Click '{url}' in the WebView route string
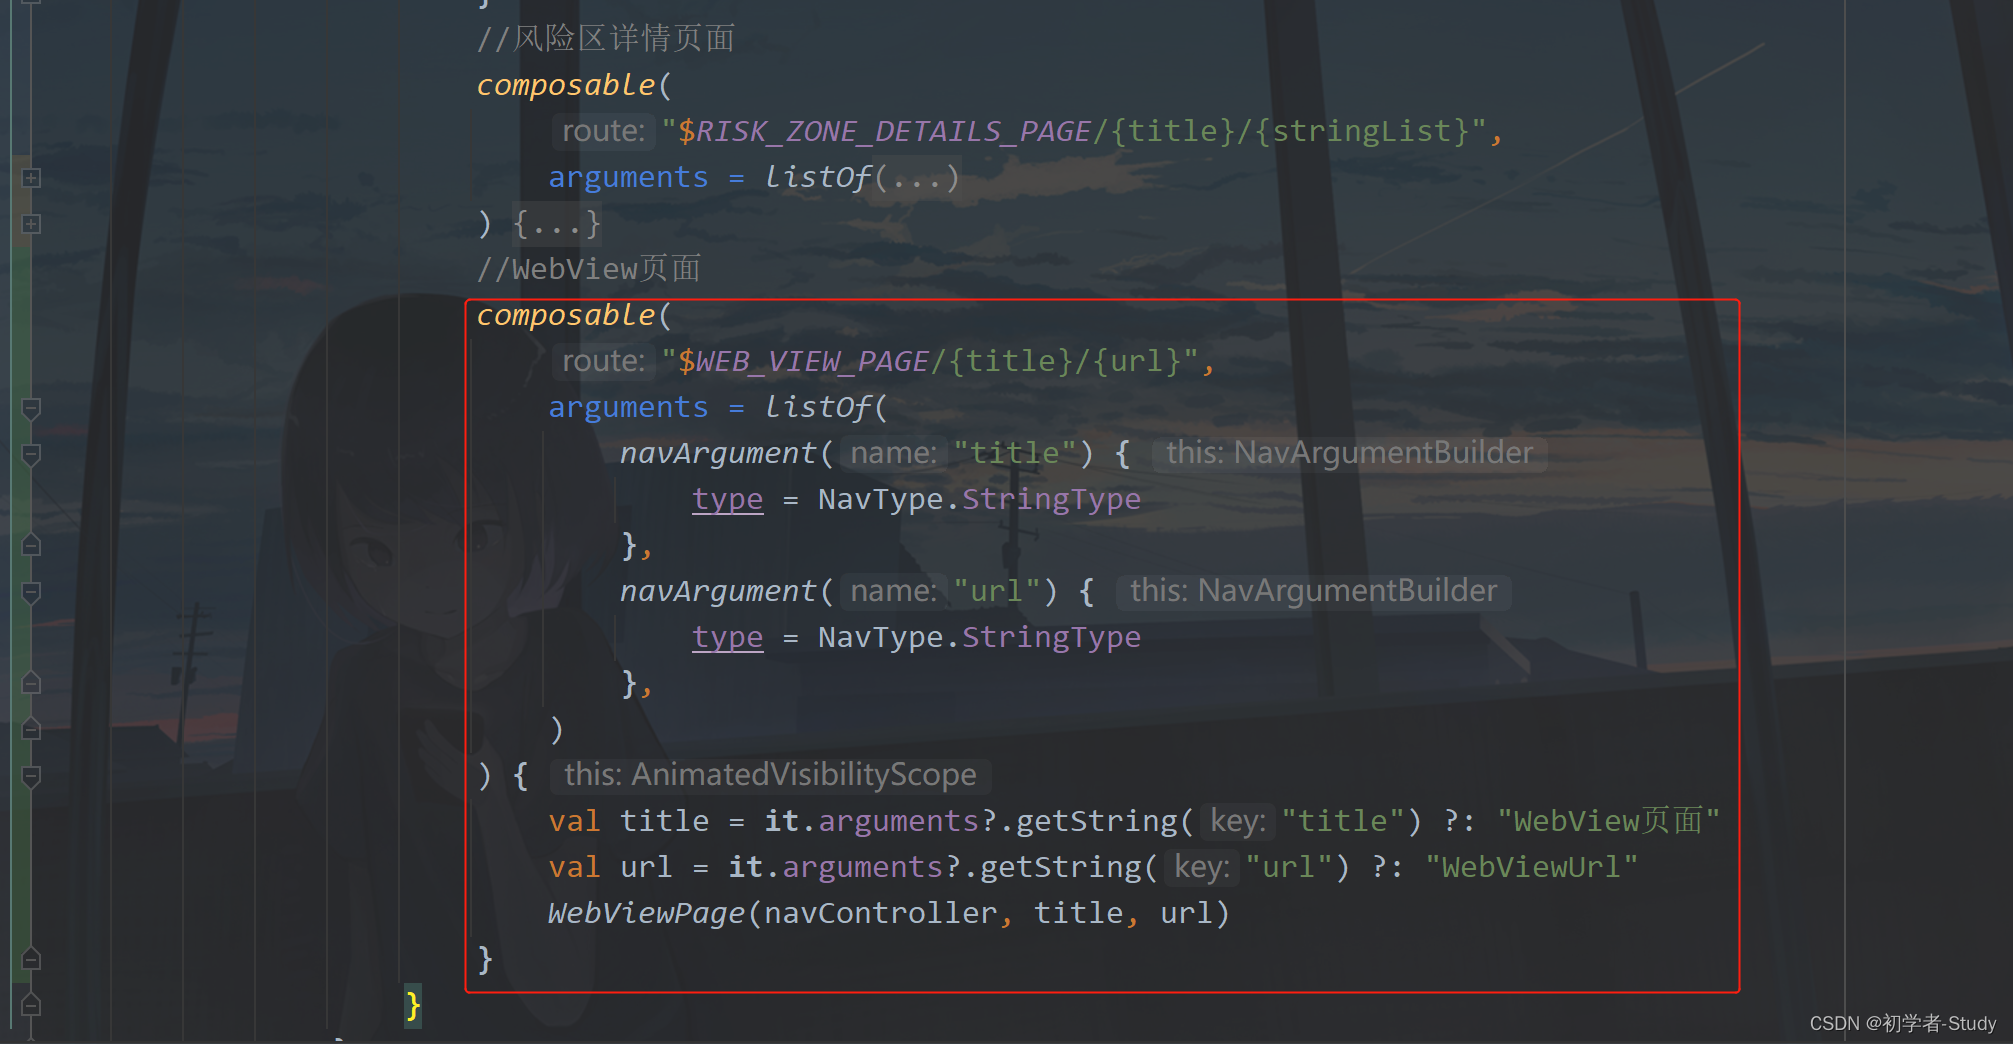The height and width of the screenshot is (1044, 2013). tap(1139, 362)
